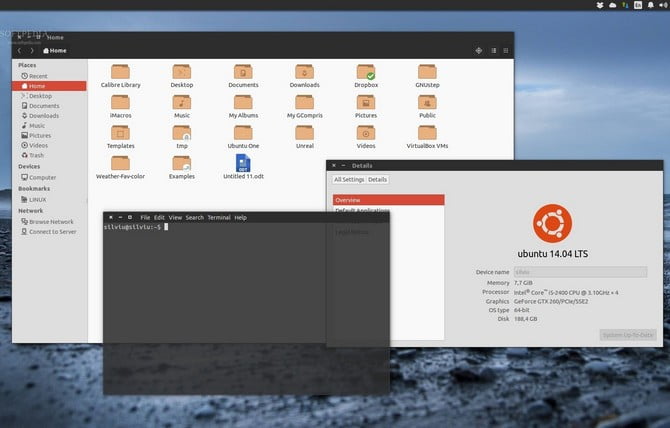The height and width of the screenshot is (428, 670).
Task: Open the terminal Edit menu
Action: [159, 217]
